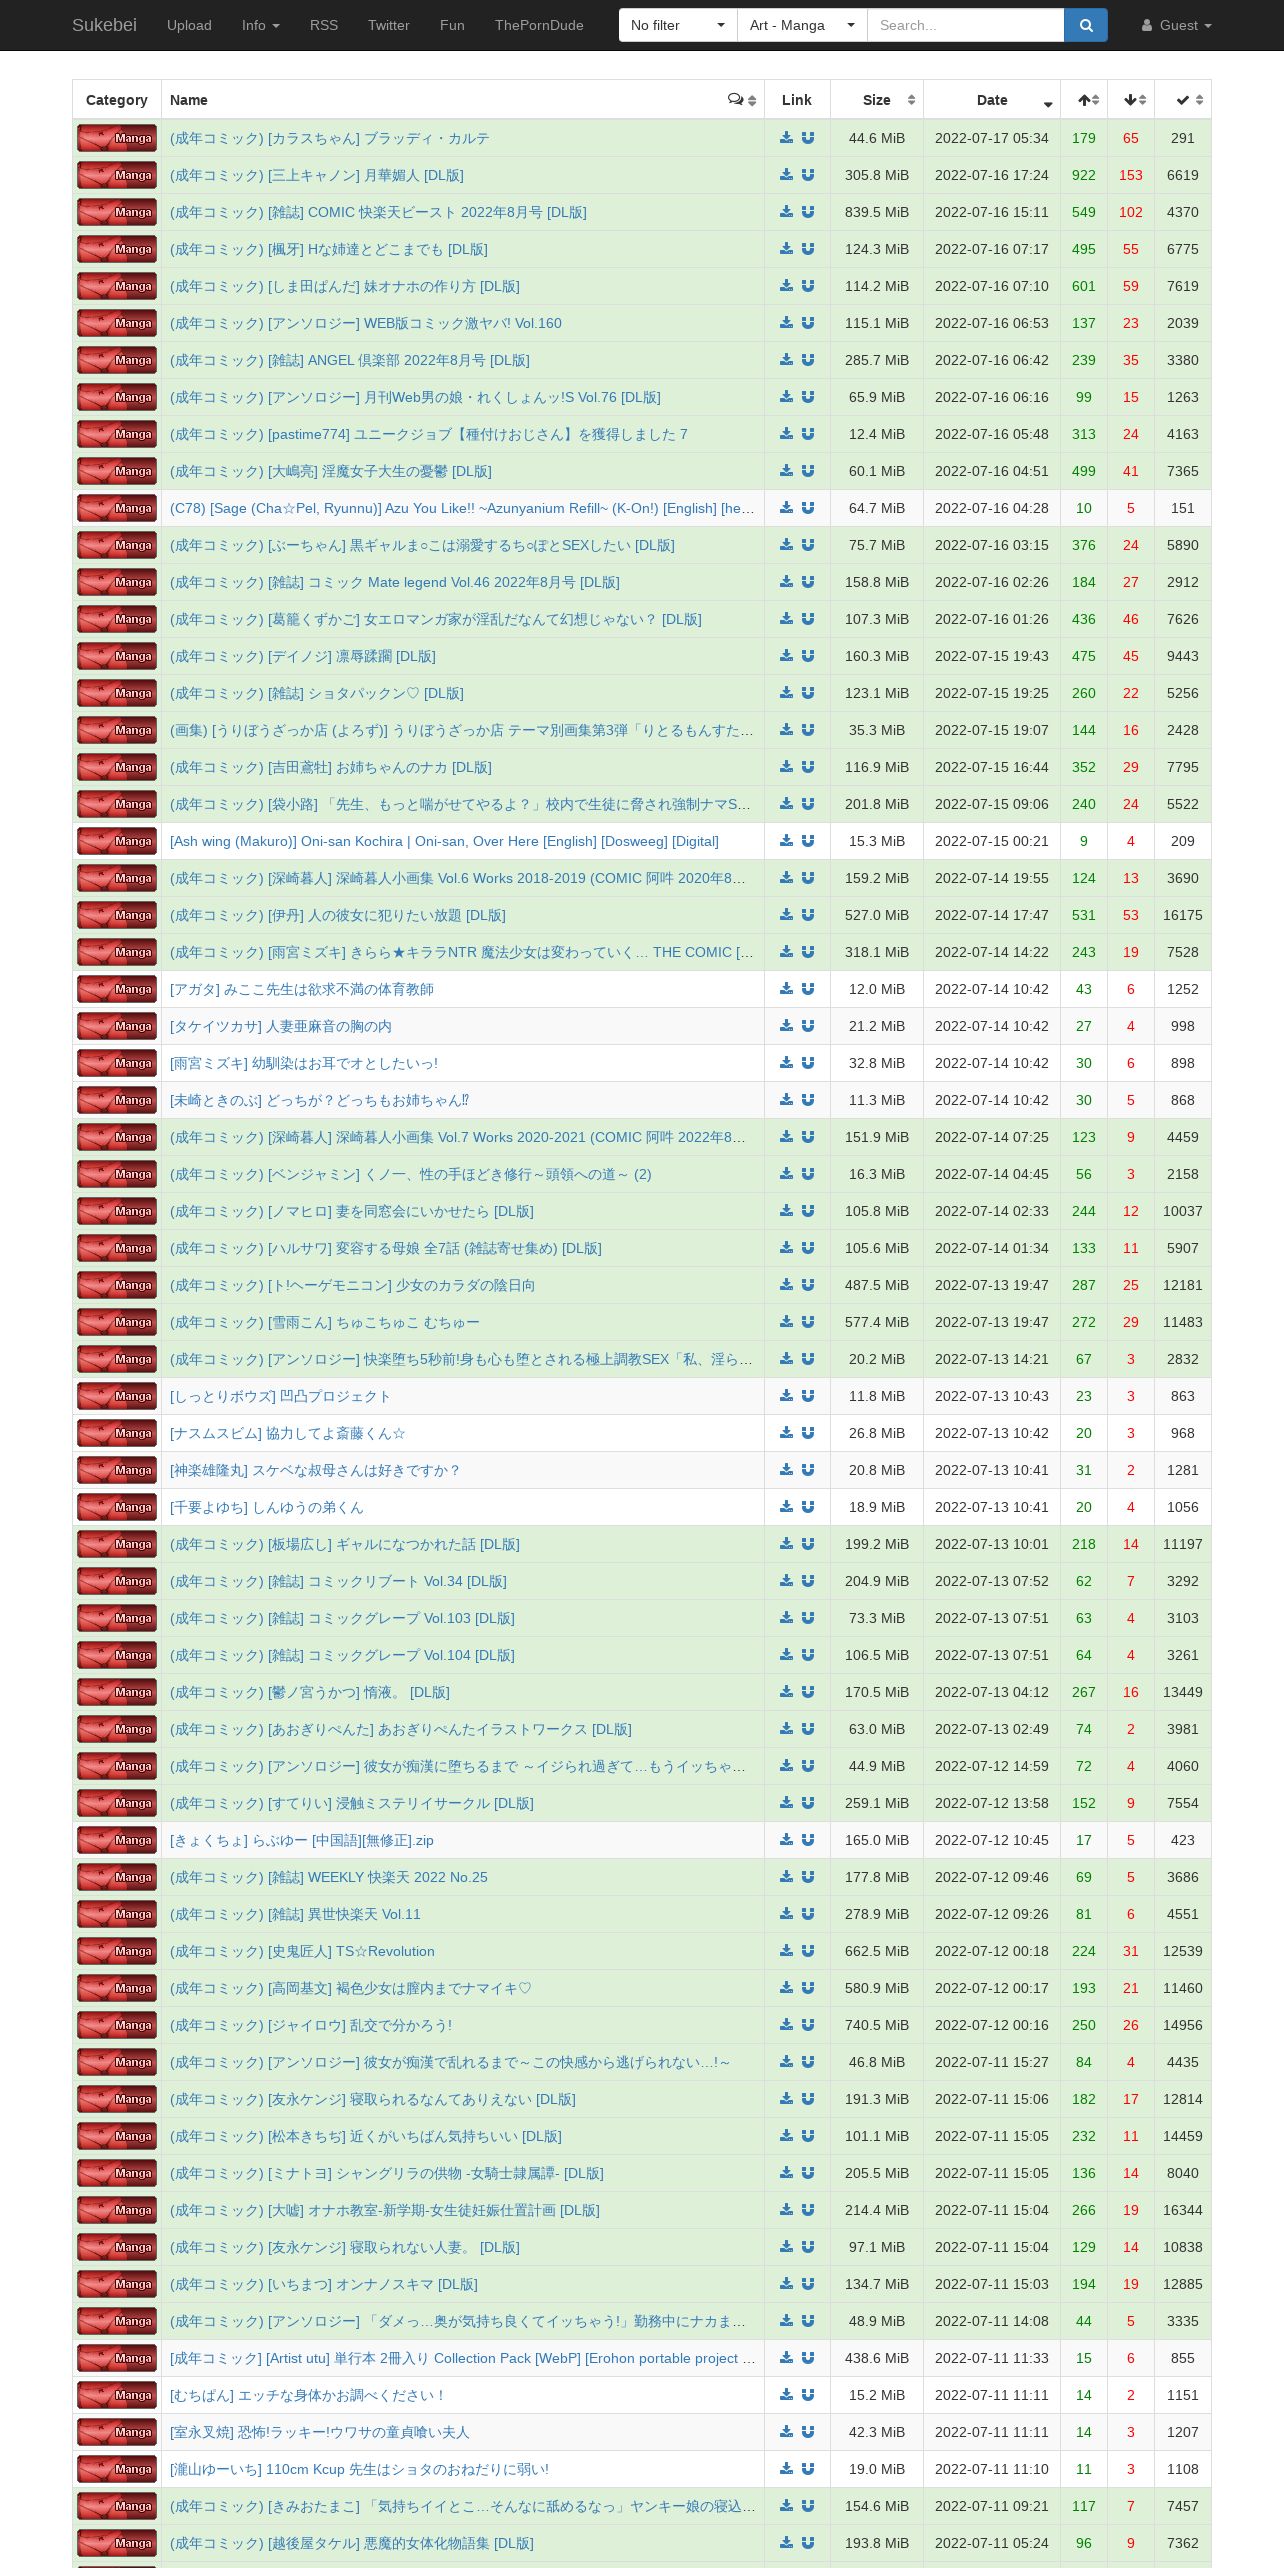
Task: Click the leecher count 153
Action: [1131, 175]
